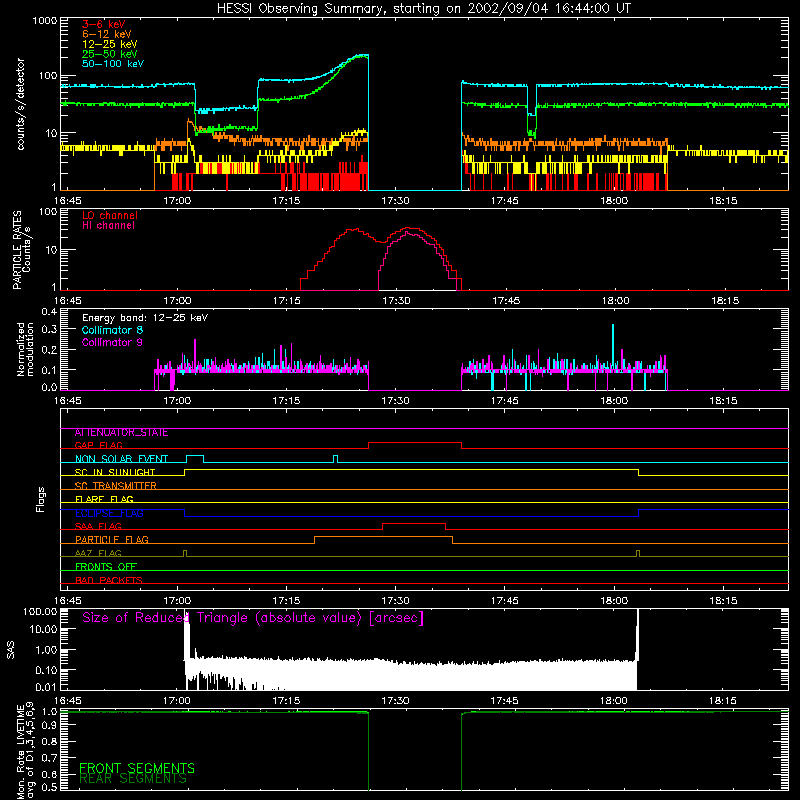Click the 'Energy band: 12-25 keV' caption
This screenshot has width=800, height=800.
point(145,318)
